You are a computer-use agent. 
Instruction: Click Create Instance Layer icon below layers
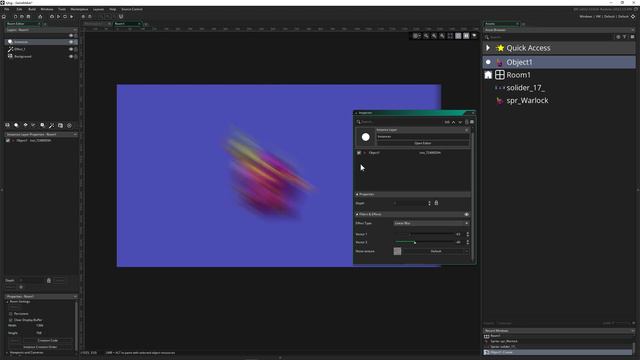coord(16,125)
